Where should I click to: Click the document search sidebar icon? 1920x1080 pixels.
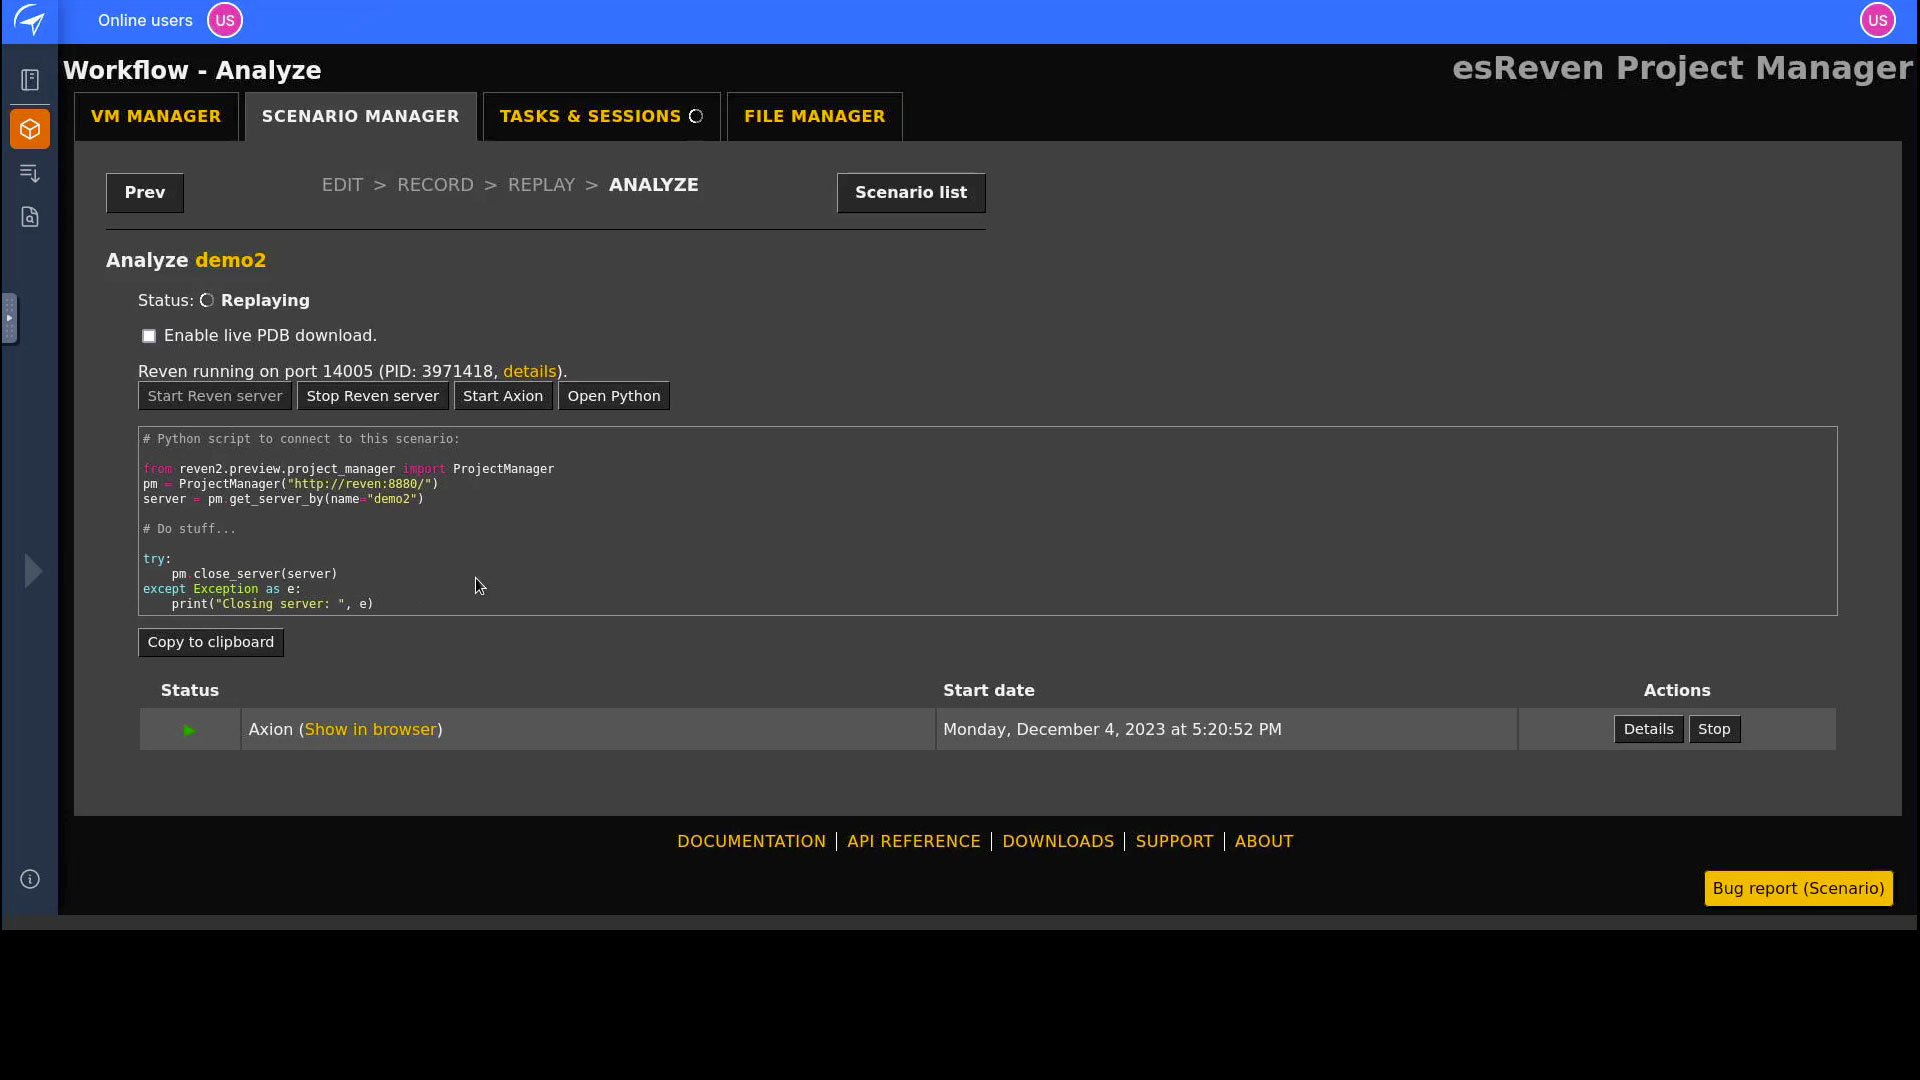point(30,217)
